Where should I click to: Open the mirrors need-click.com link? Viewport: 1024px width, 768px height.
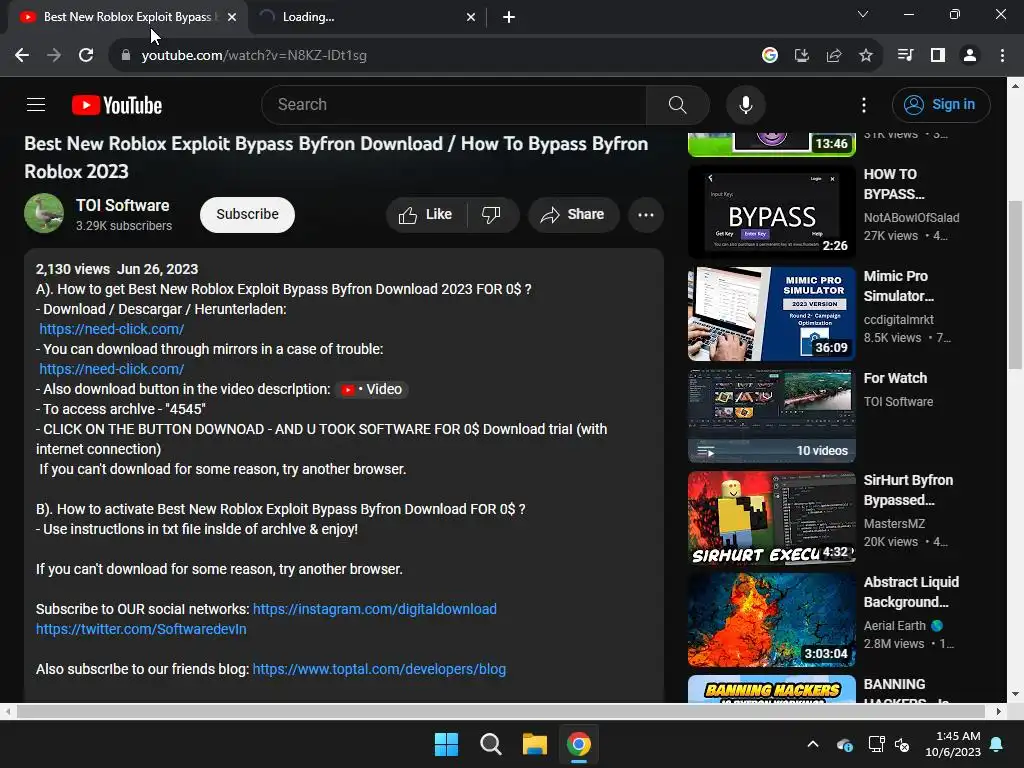click(x=112, y=369)
